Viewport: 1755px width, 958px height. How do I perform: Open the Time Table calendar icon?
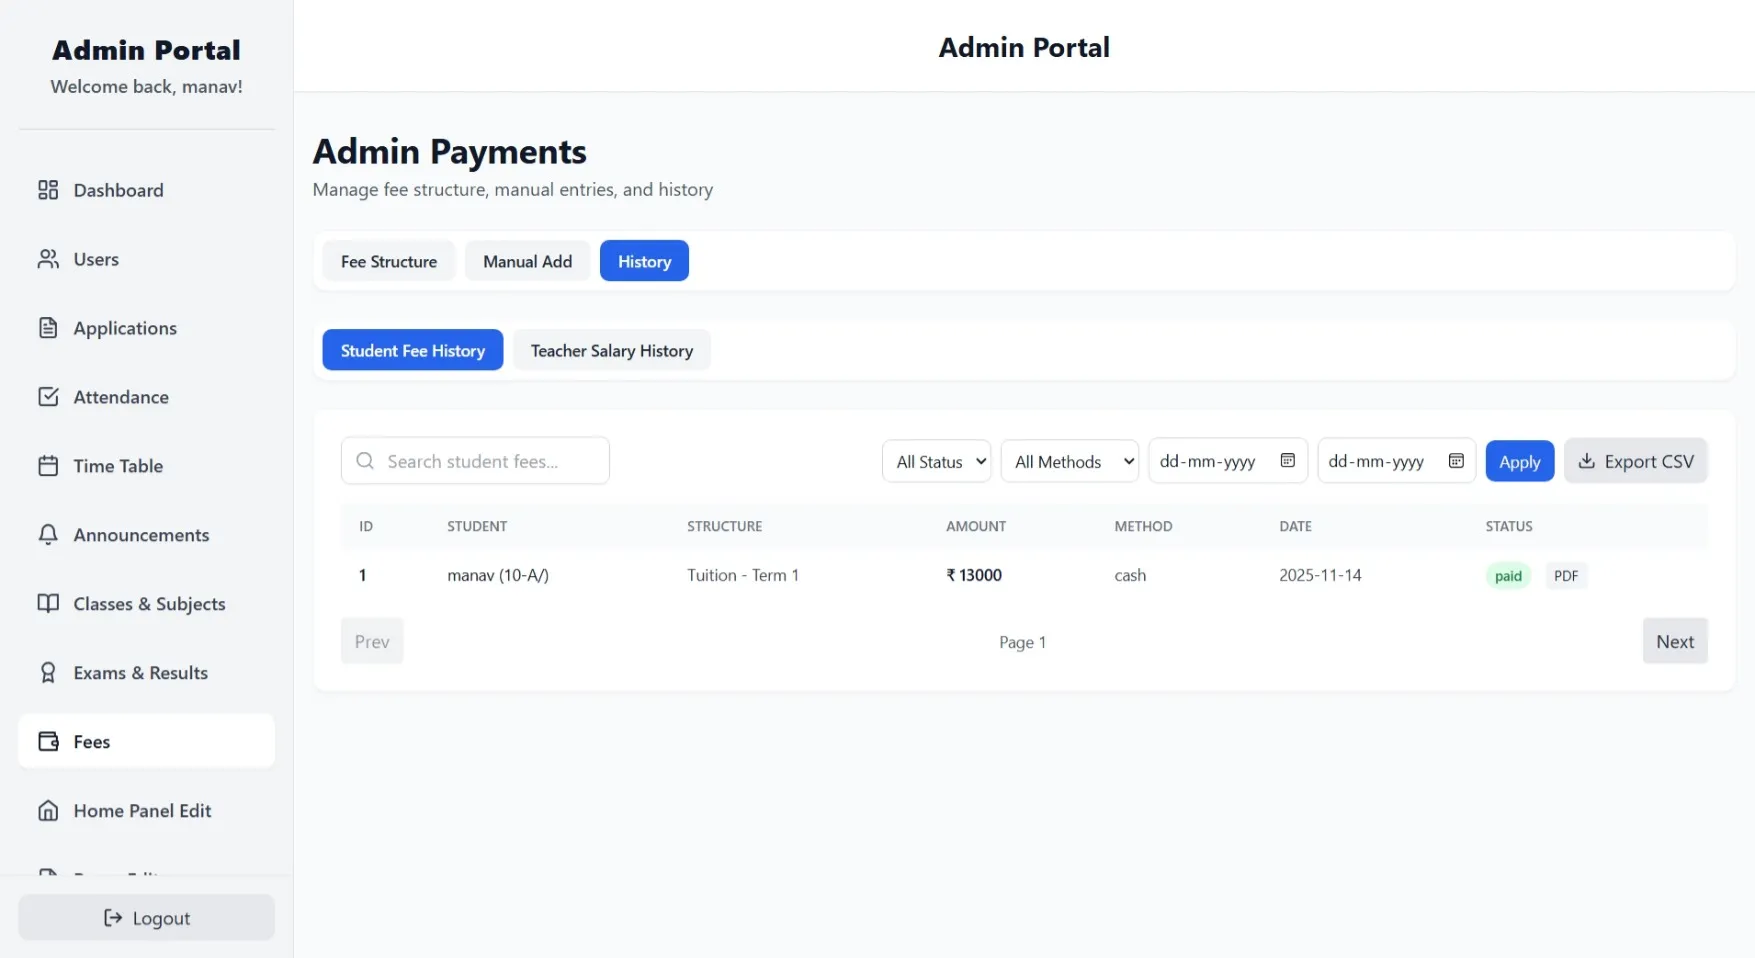click(x=49, y=465)
